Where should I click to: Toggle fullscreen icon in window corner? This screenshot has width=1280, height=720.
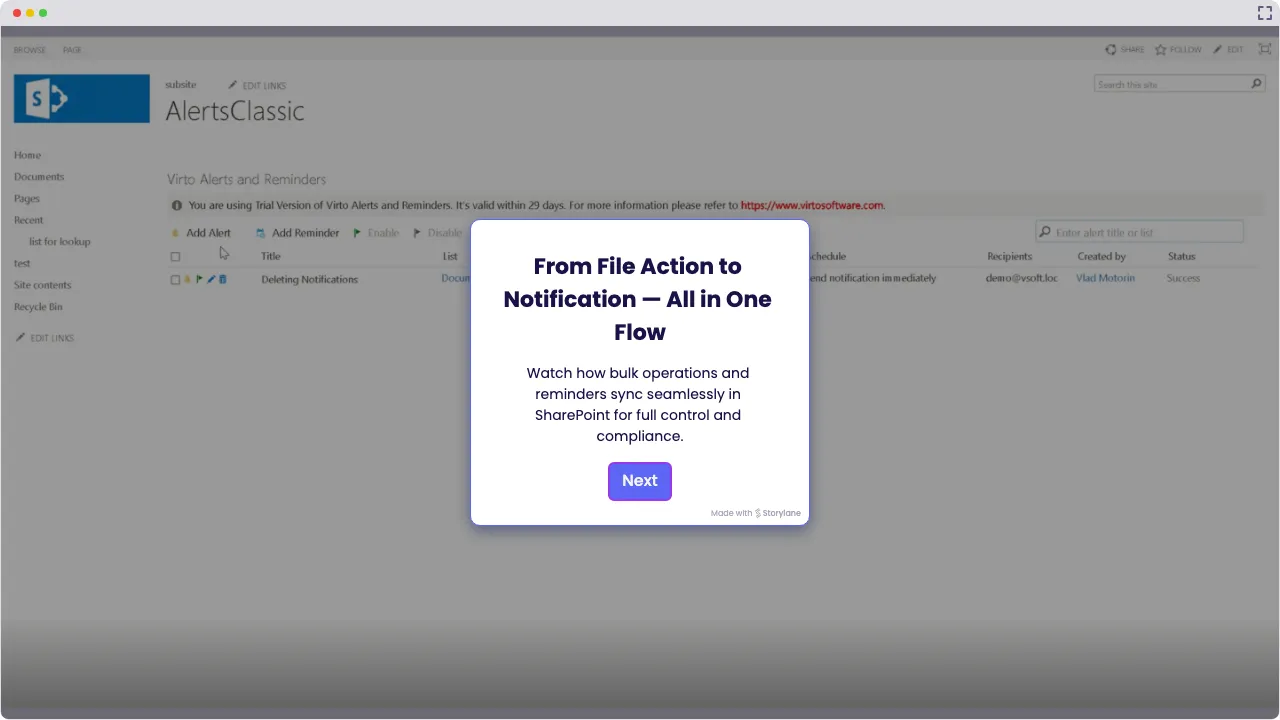point(1264,13)
